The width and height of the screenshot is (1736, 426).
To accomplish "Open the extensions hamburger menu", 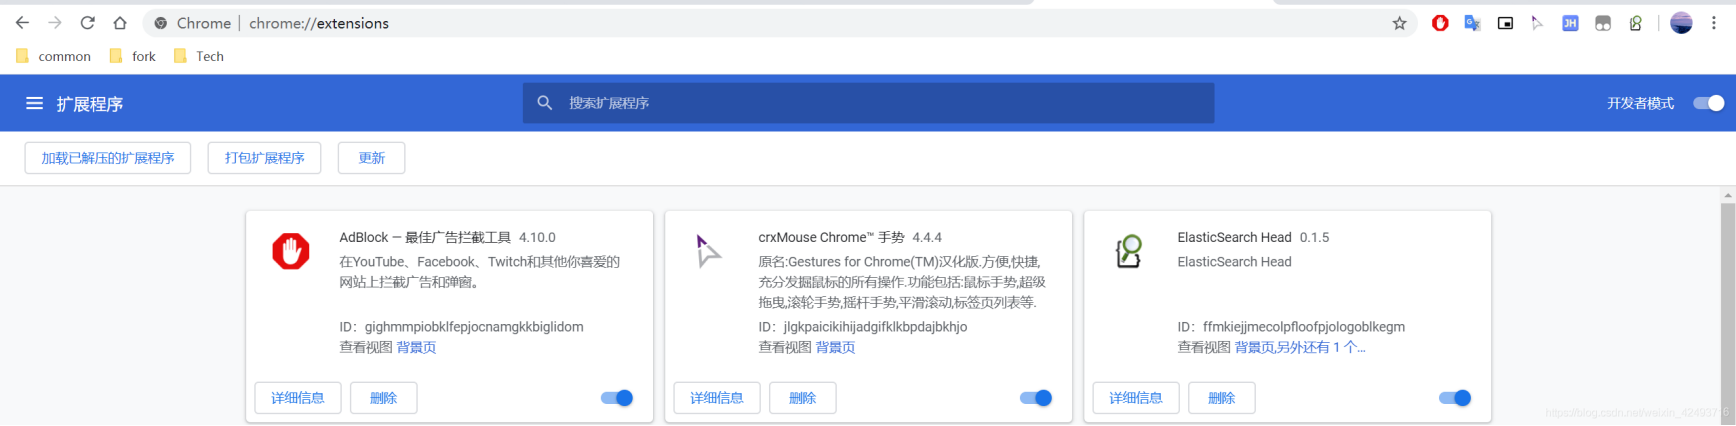I will point(34,103).
